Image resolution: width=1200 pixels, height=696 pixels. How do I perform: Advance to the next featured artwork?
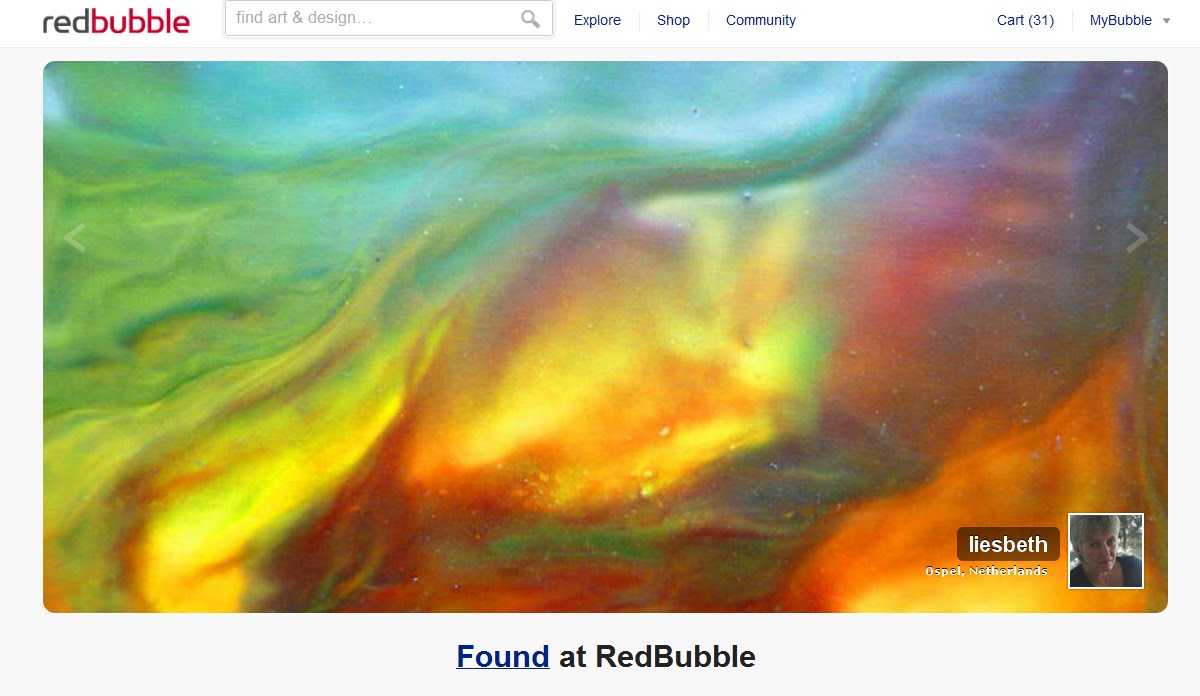coord(1137,238)
